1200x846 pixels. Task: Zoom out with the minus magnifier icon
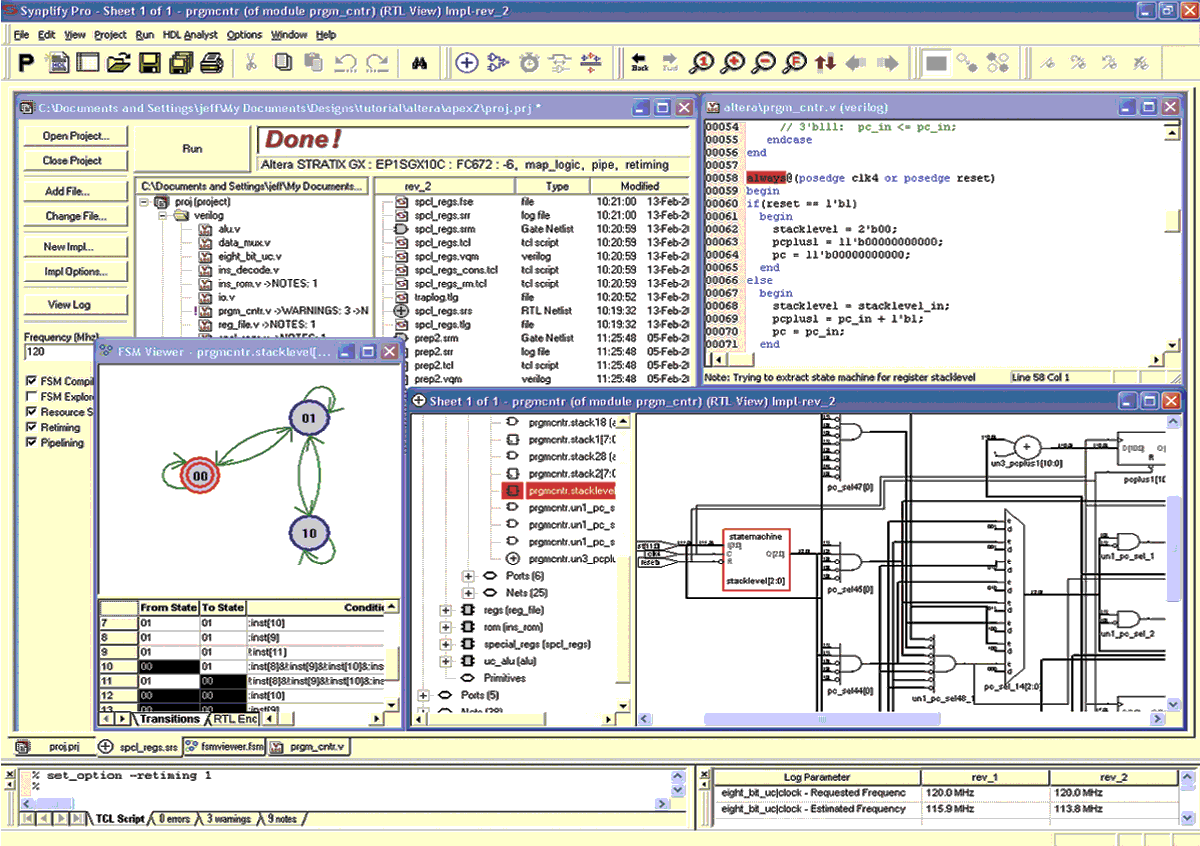click(x=764, y=63)
